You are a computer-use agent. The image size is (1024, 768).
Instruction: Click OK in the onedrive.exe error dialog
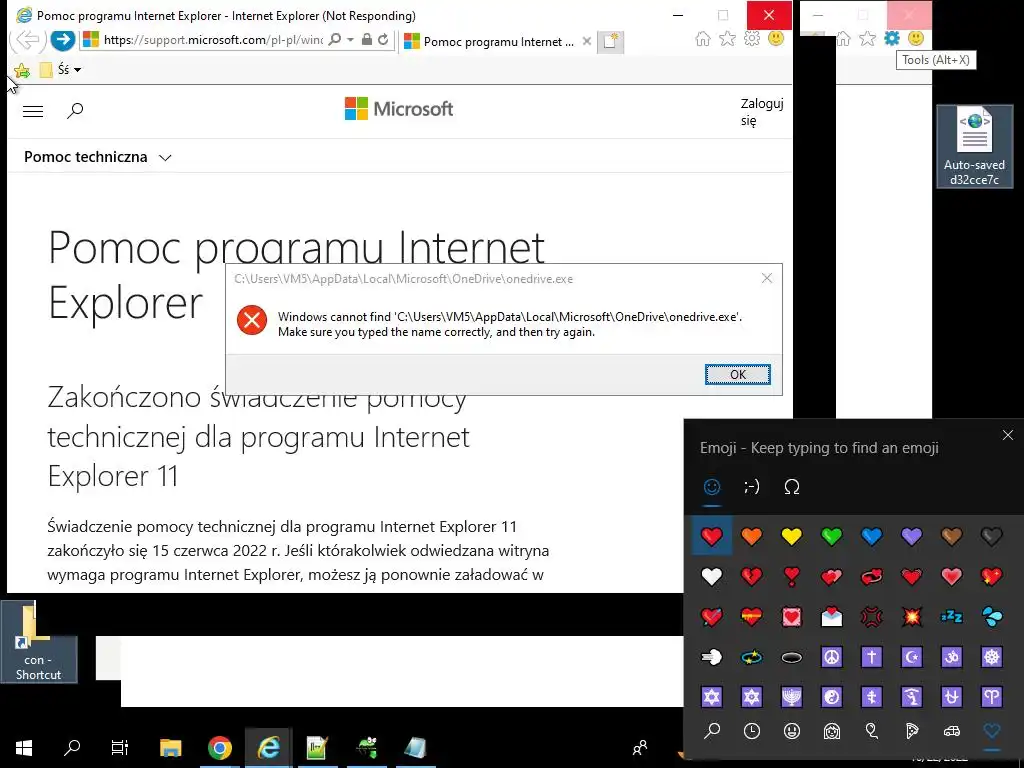[737, 374]
